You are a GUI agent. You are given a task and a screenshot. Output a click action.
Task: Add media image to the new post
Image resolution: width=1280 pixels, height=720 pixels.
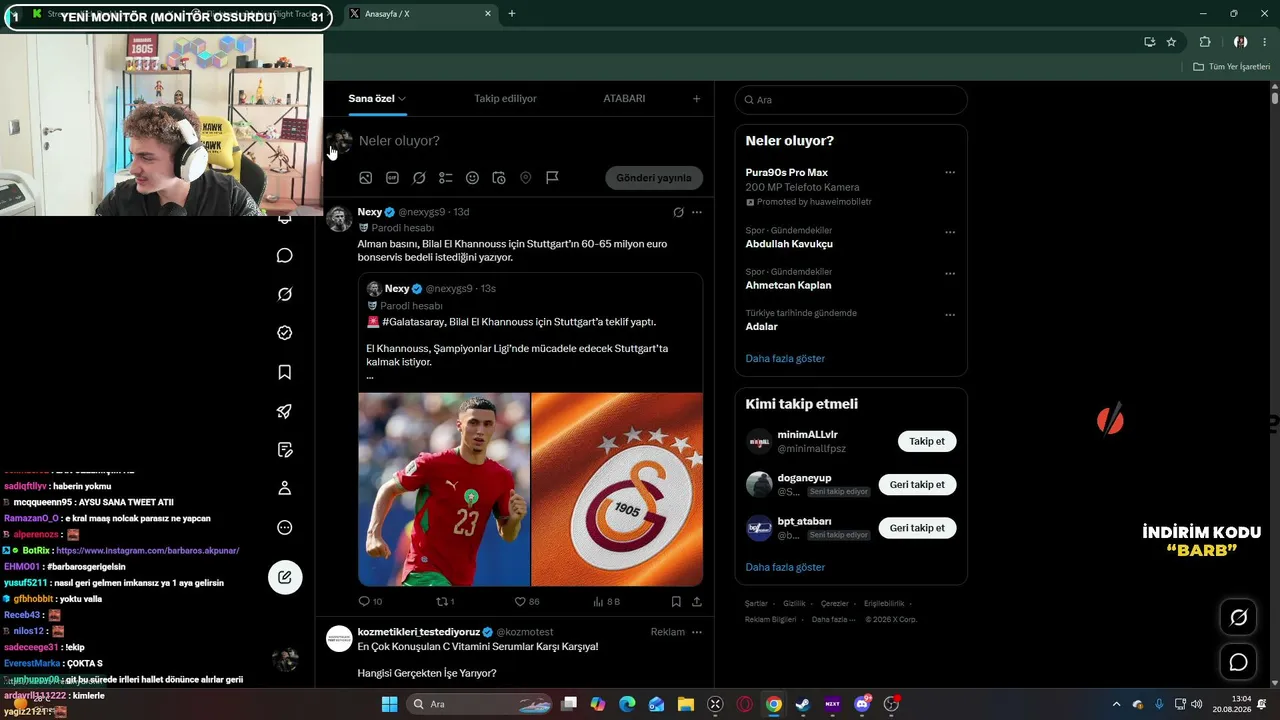[x=366, y=178]
